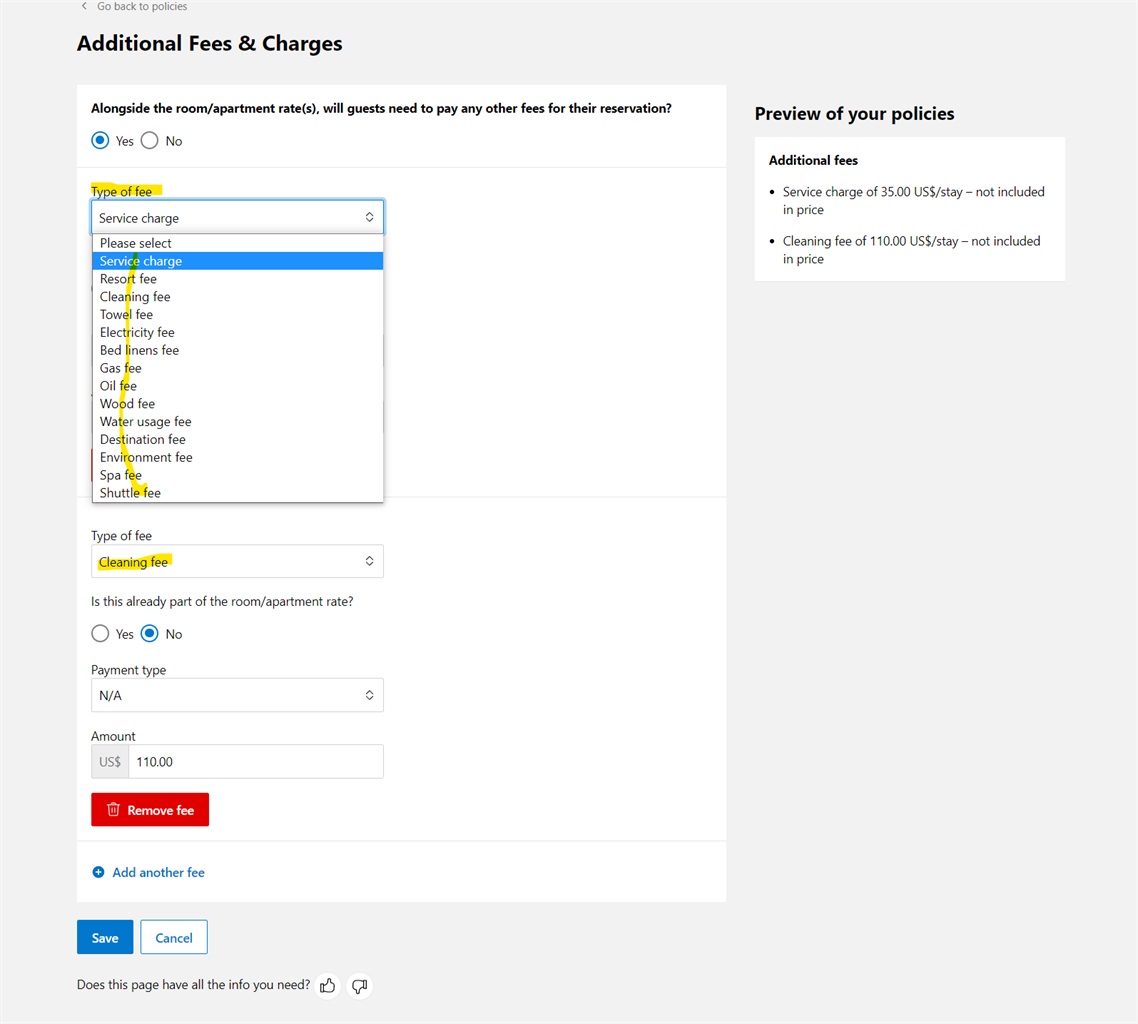Click the Amount field showing 110.00
1138x1024 pixels.
click(255, 762)
